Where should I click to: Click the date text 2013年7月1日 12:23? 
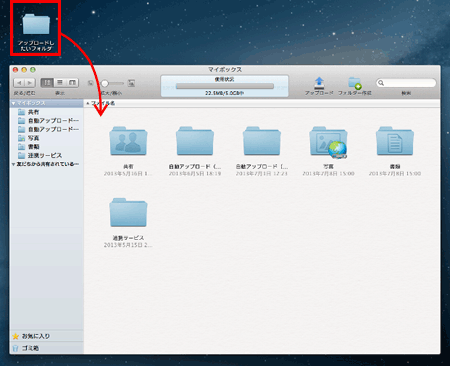tap(262, 174)
